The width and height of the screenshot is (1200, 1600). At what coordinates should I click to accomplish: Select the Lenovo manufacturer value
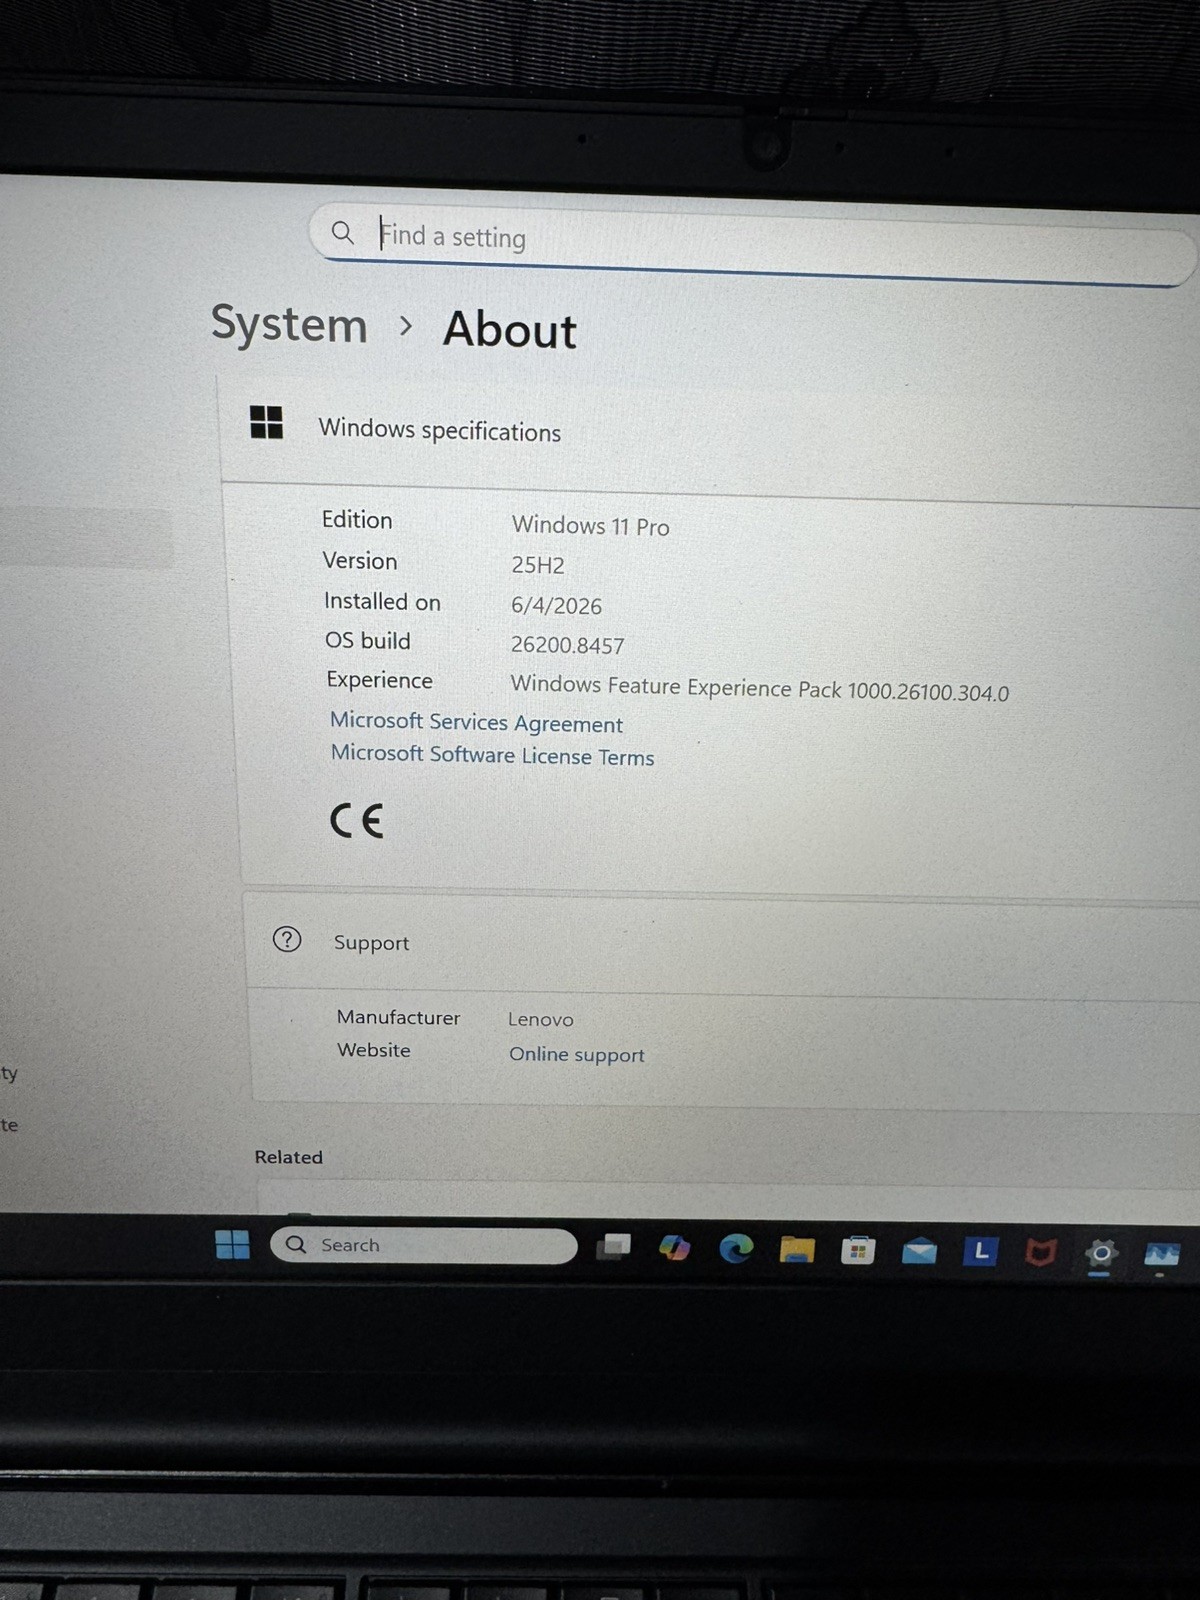[x=540, y=1019]
